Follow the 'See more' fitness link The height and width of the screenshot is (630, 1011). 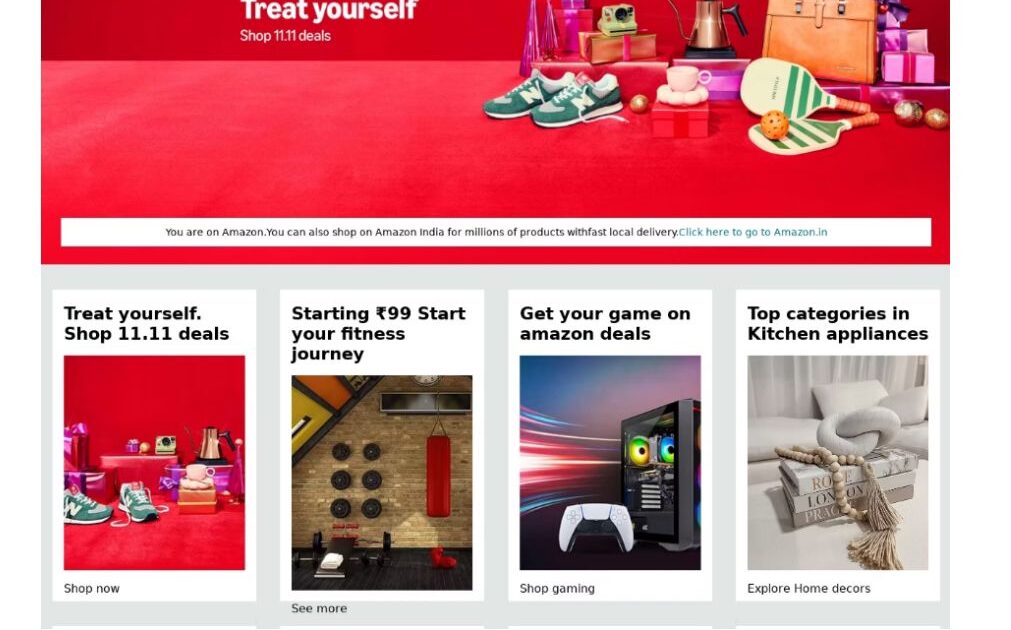click(319, 608)
